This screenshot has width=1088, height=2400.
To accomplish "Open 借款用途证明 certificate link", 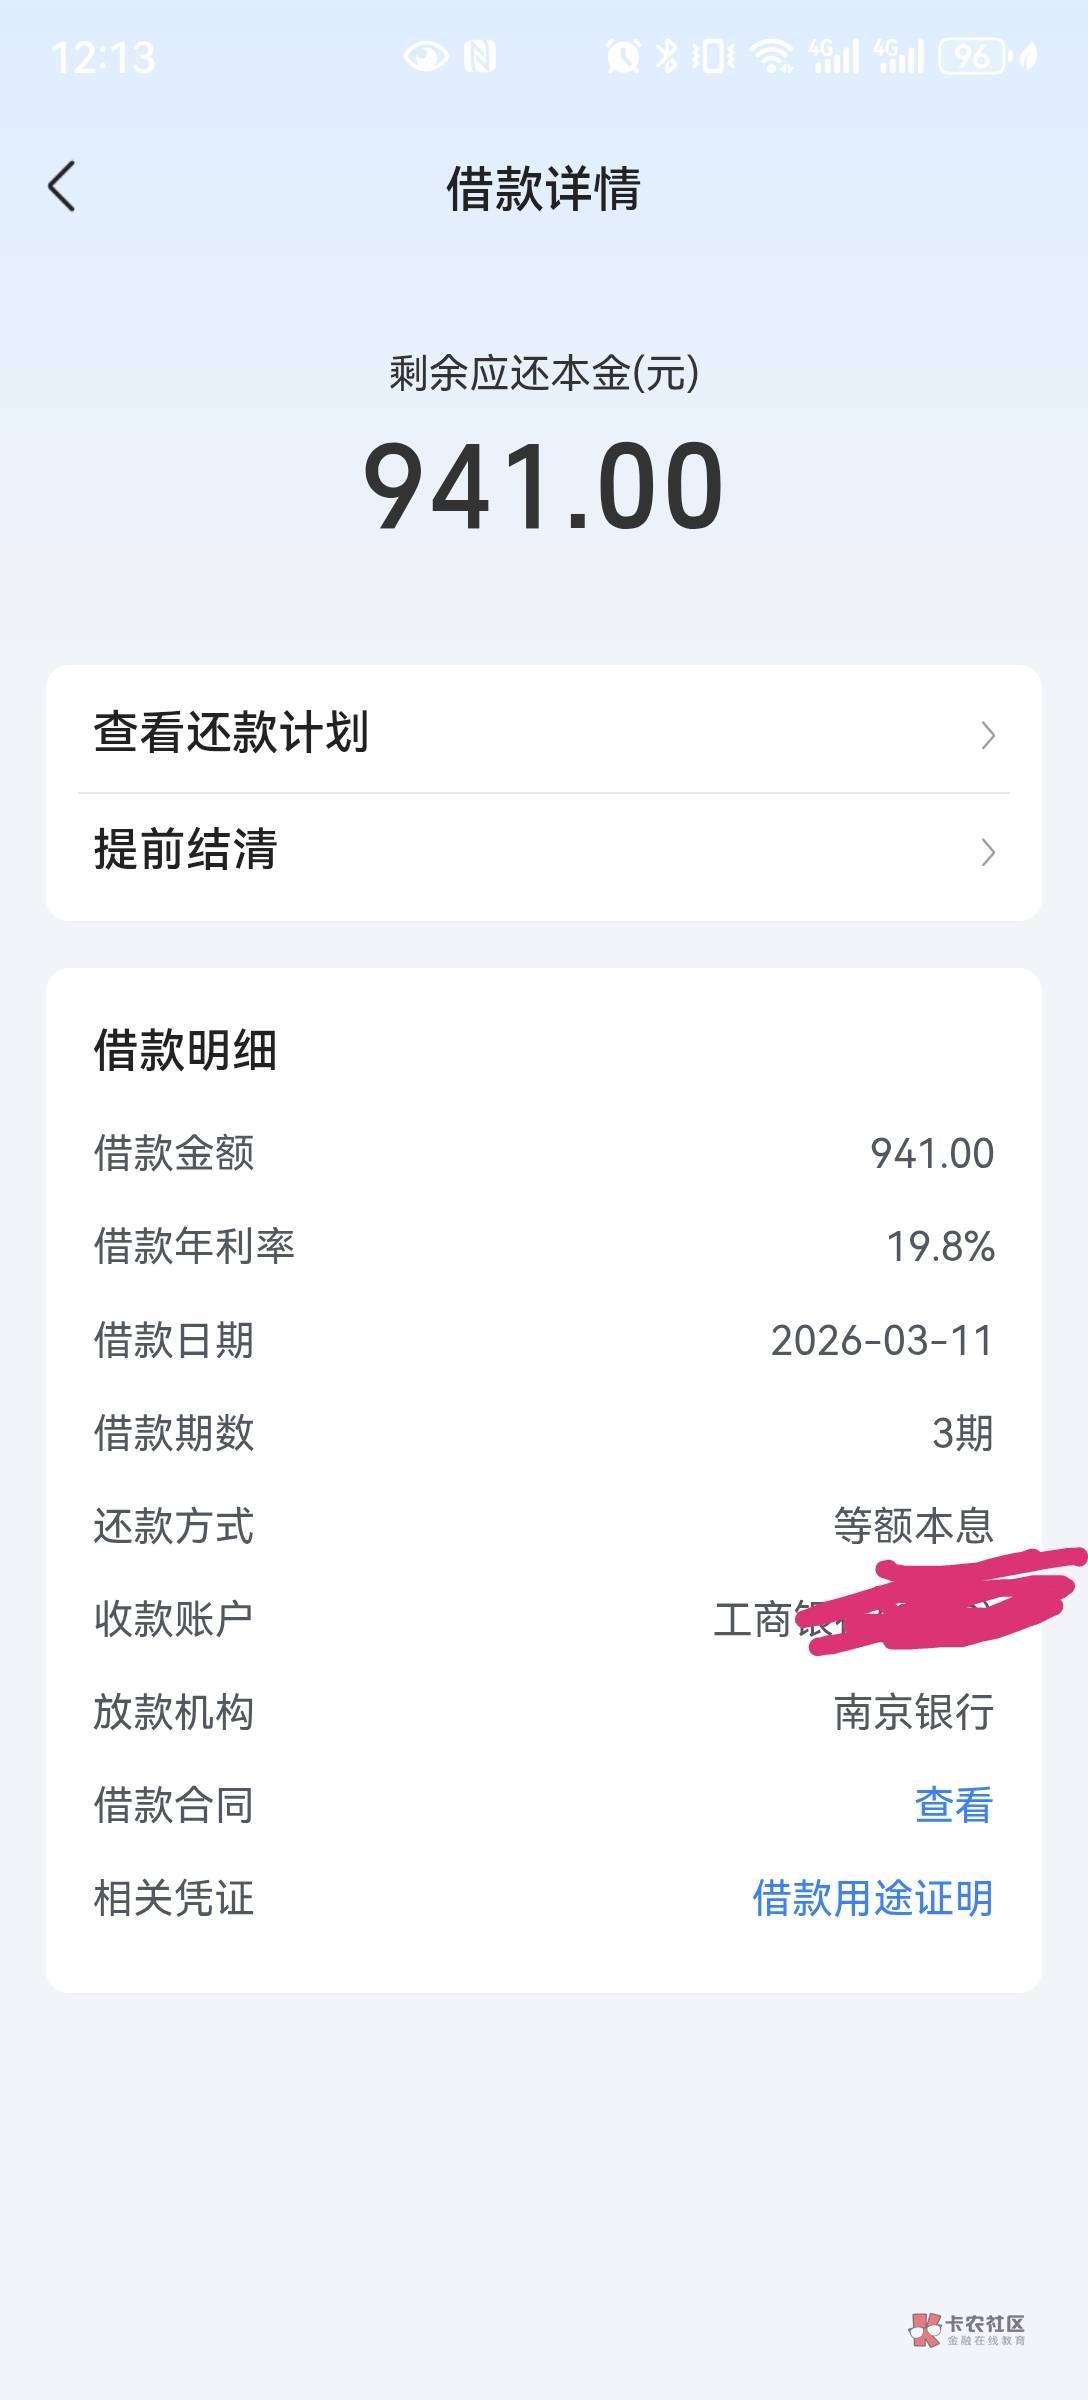I will tap(872, 1898).
